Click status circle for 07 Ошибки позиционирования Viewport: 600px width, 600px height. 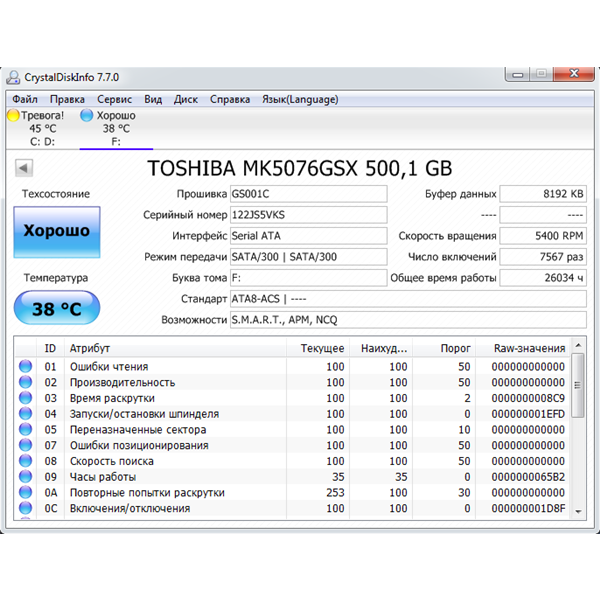click(x=26, y=445)
